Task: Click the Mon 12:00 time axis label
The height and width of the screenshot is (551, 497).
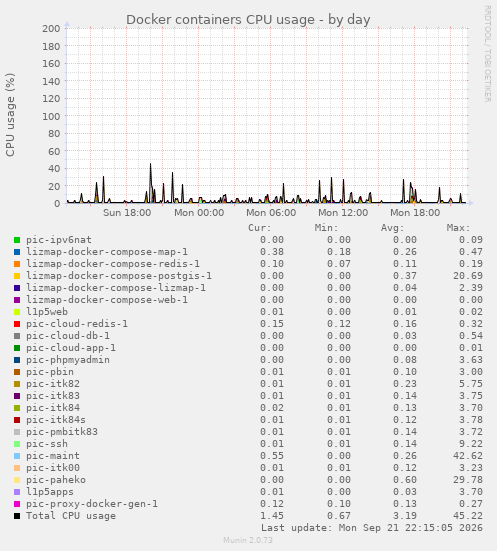Action: point(343,213)
